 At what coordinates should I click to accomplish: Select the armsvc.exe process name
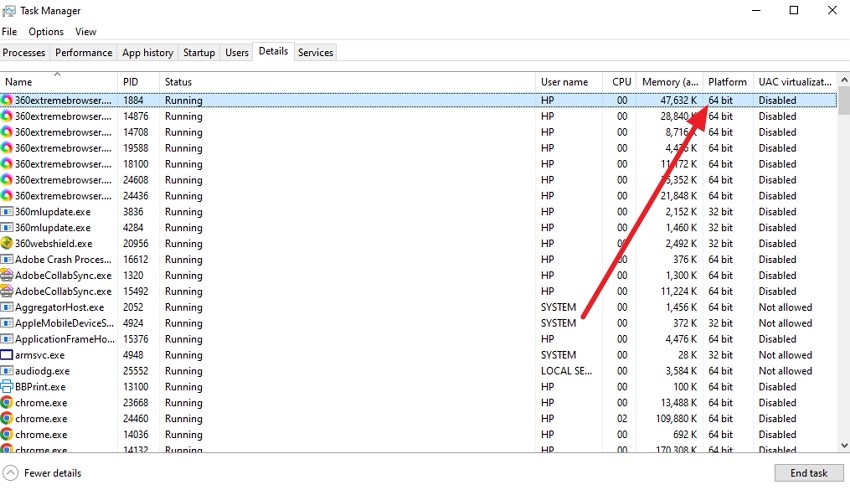click(40, 355)
